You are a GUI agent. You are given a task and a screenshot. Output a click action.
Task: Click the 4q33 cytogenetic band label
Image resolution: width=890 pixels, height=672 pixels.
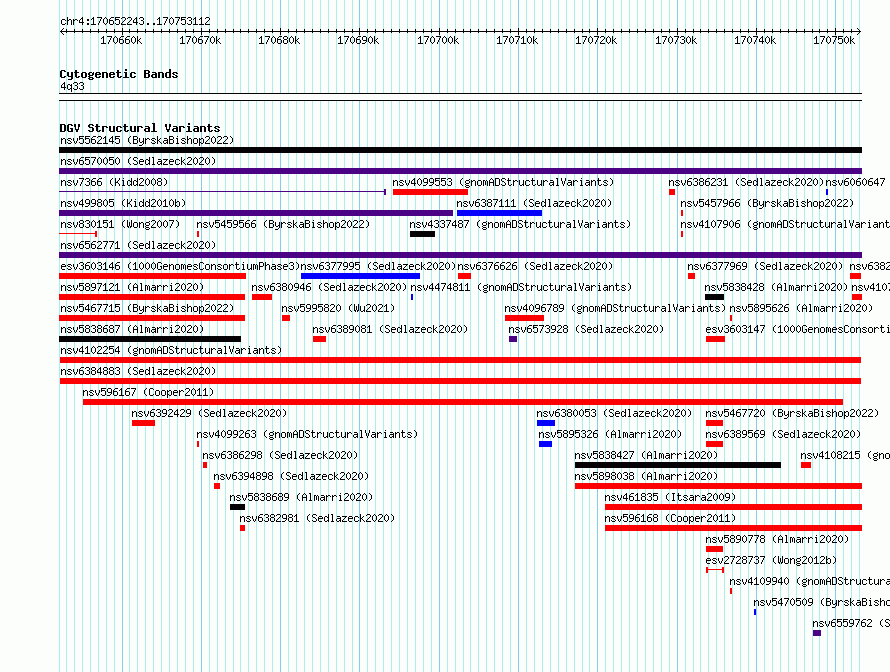click(x=72, y=86)
